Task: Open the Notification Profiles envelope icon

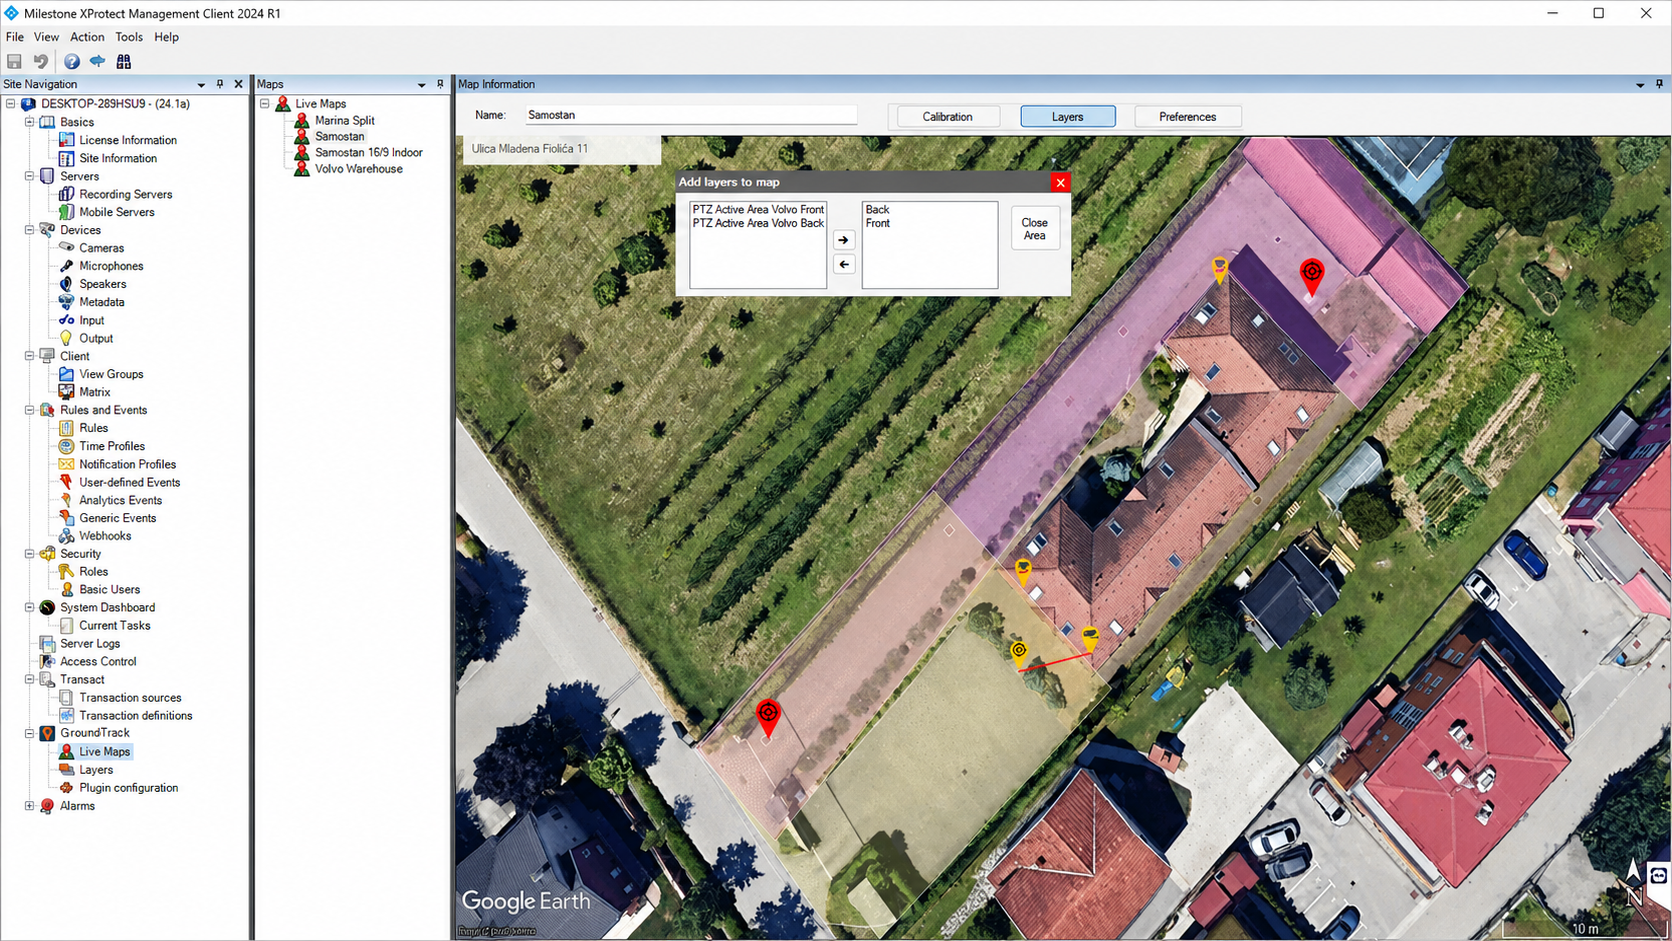Action: (66, 464)
